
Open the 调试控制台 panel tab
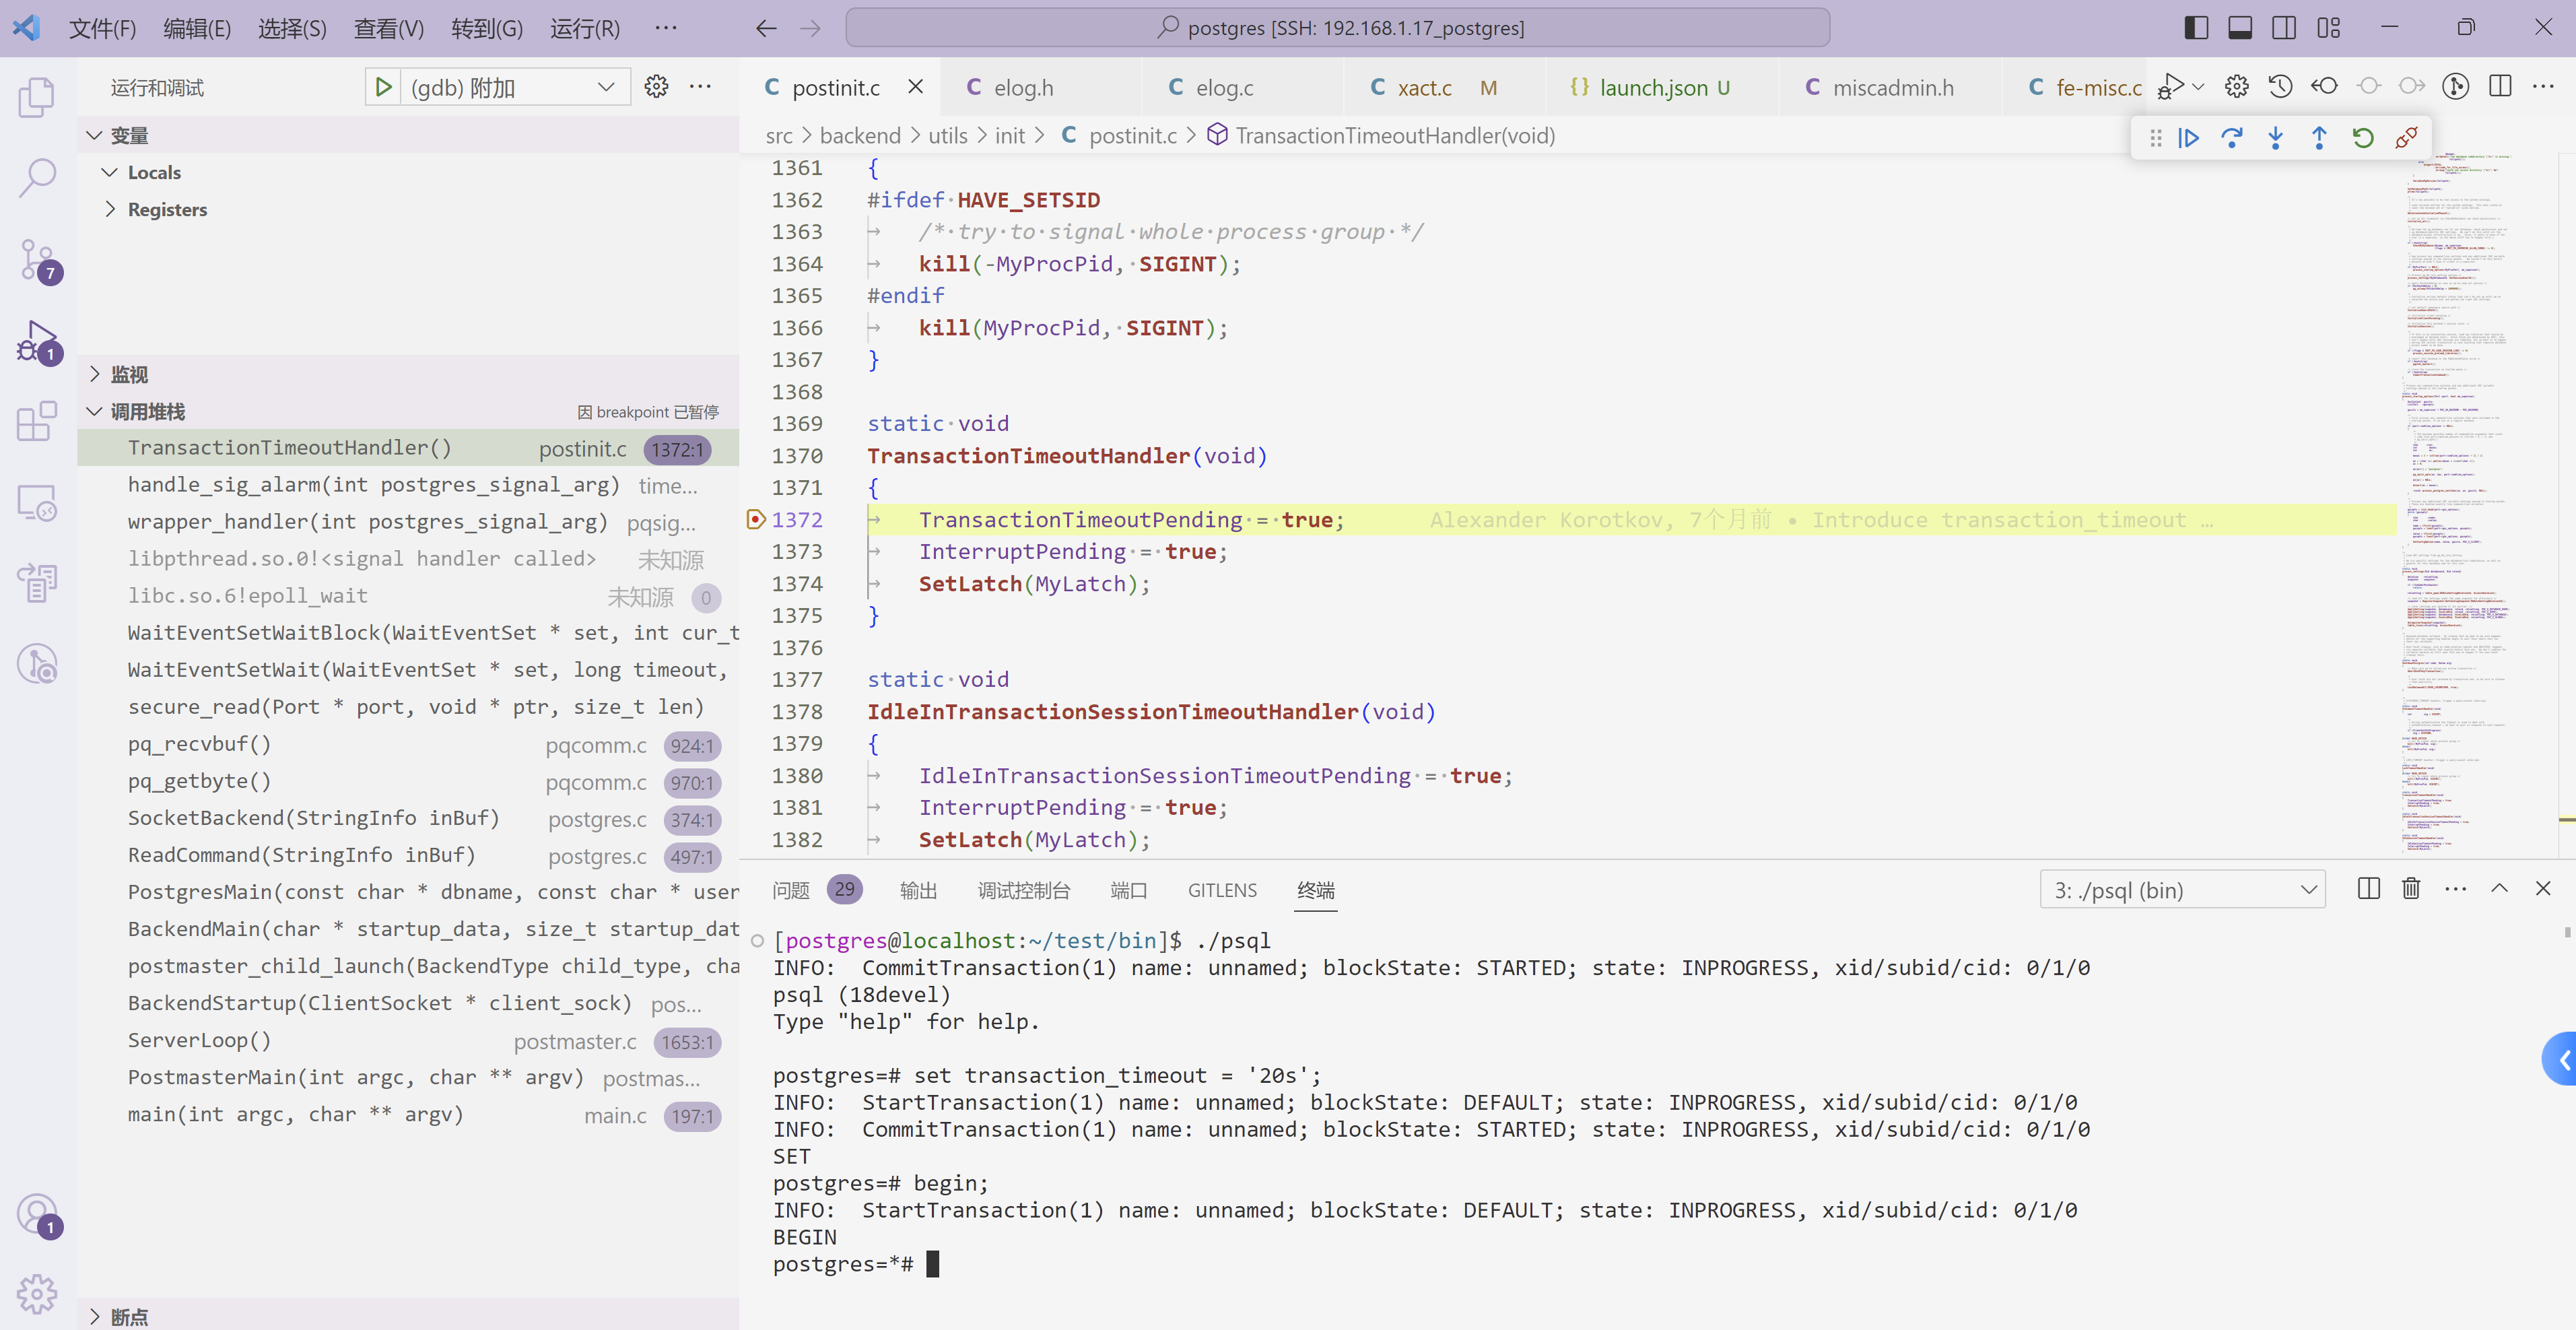pos(1023,890)
